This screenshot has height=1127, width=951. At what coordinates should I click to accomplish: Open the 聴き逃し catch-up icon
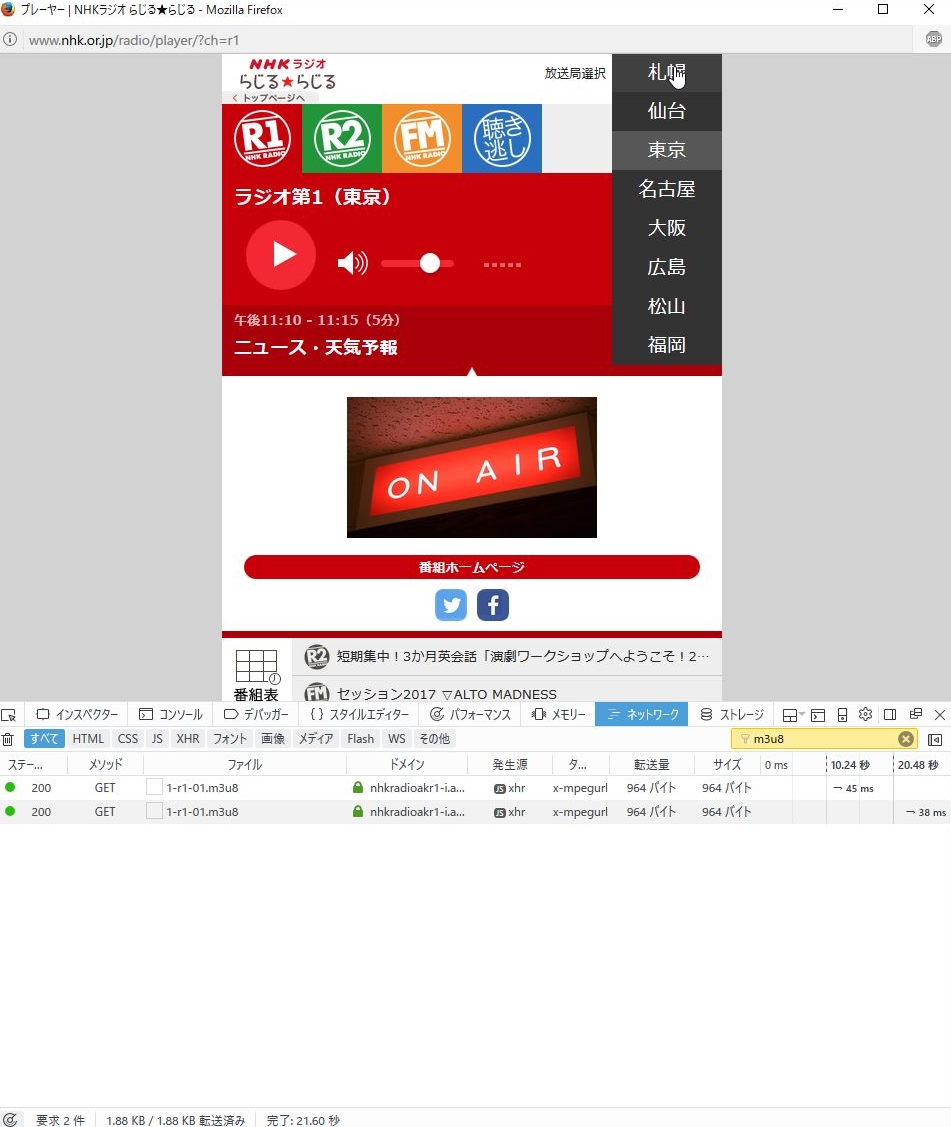point(502,139)
